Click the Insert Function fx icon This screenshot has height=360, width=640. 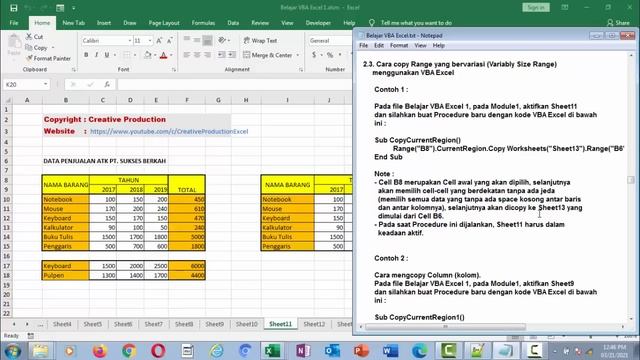[x=107, y=84]
